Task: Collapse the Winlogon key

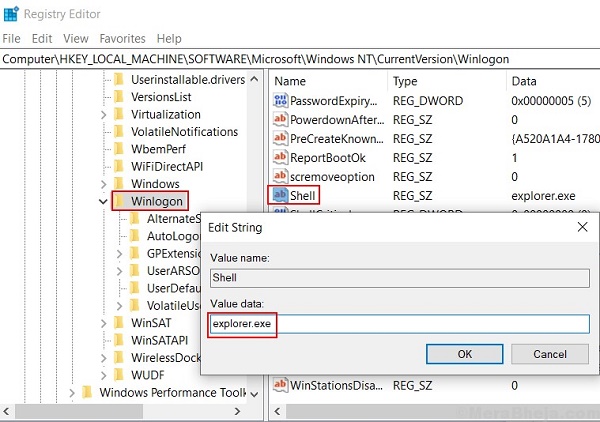Action: [103, 201]
